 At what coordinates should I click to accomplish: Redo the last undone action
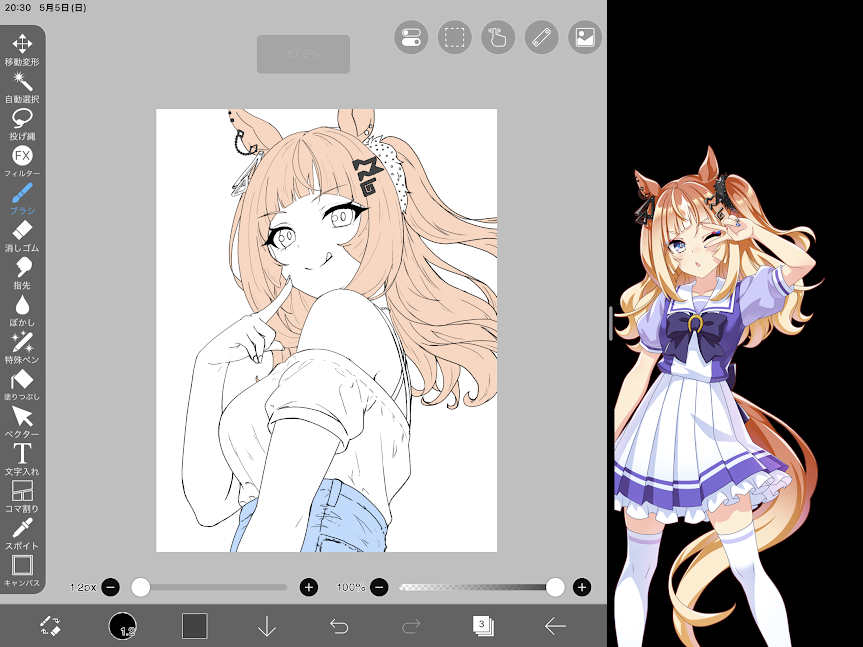[x=411, y=626]
